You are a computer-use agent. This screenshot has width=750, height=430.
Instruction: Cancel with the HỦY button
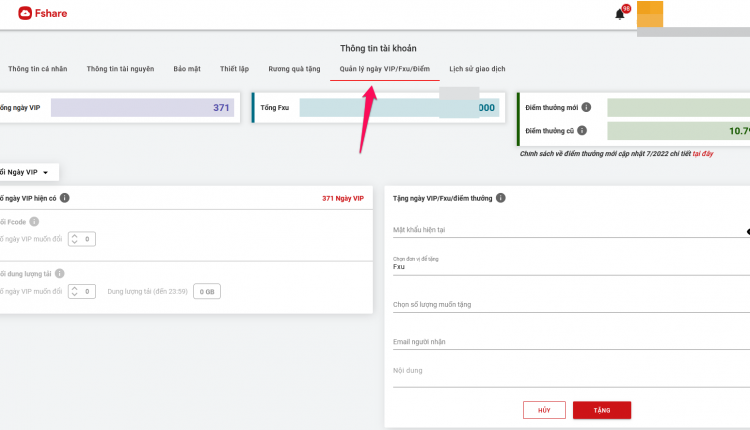tap(544, 410)
